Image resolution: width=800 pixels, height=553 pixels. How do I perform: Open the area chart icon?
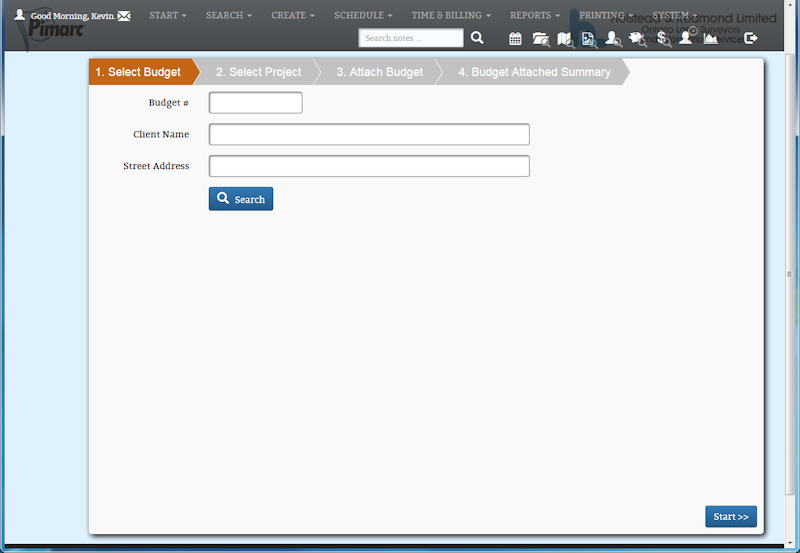pyautogui.click(x=711, y=38)
